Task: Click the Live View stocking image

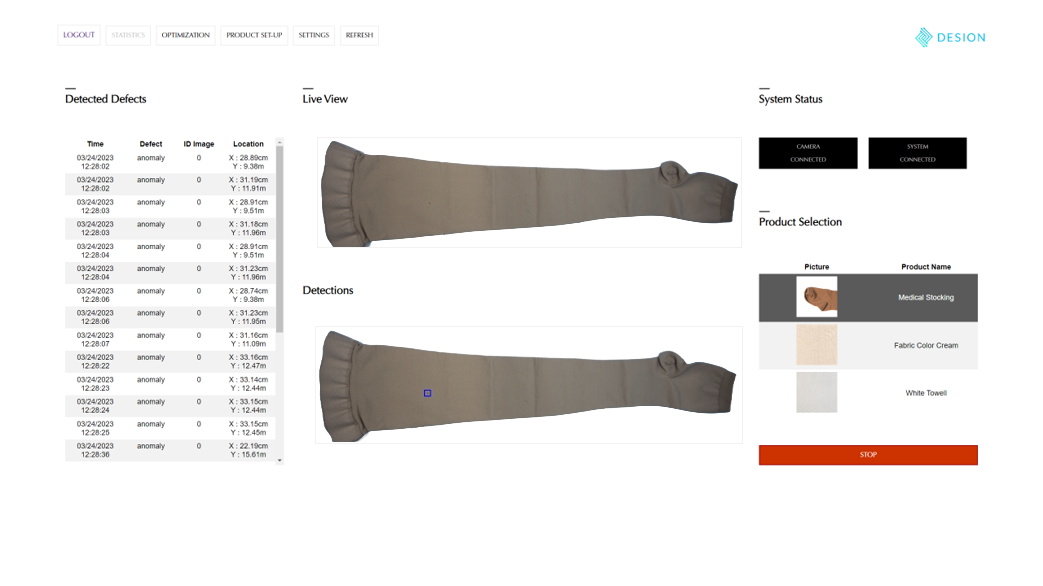Action: pos(529,193)
